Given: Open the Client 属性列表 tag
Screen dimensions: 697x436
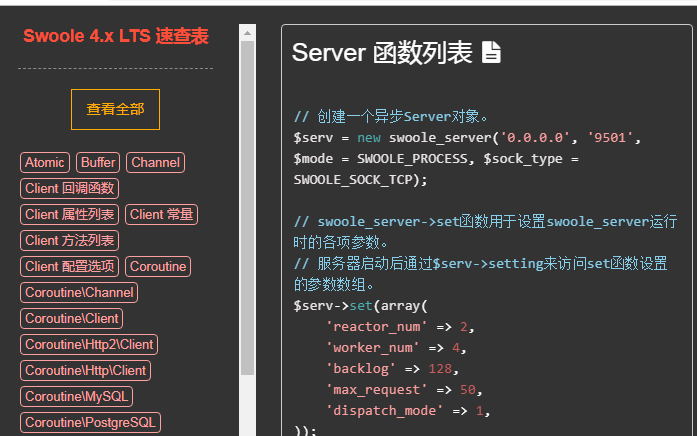Looking at the screenshot, I should pyautogui.click(x=69, y=214).
